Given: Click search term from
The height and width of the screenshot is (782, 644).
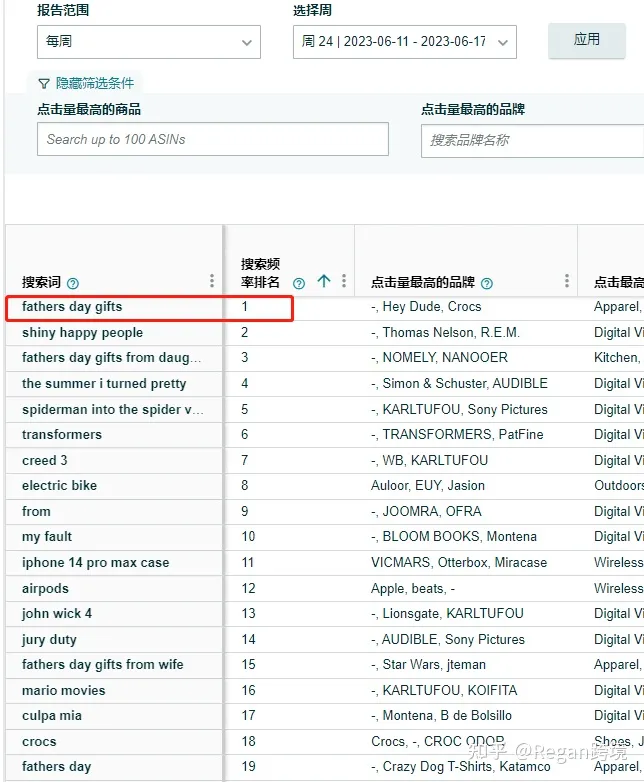Looking at the screenshot, I should point(36,511).
